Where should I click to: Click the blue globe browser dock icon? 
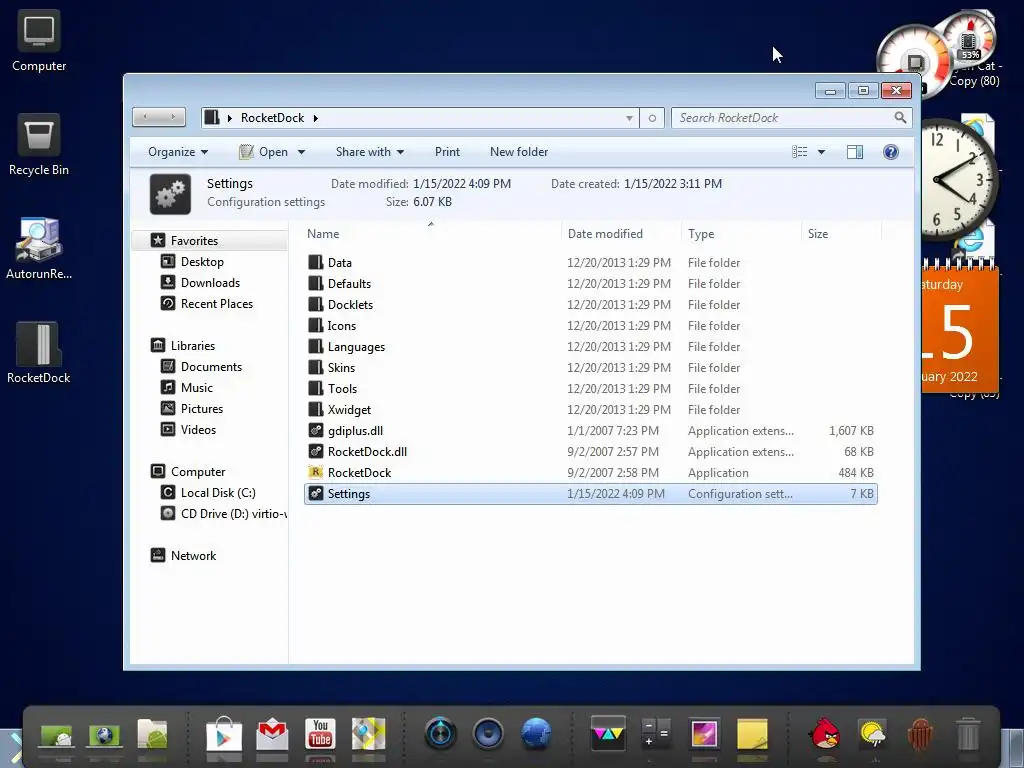(x=536, y=735)
